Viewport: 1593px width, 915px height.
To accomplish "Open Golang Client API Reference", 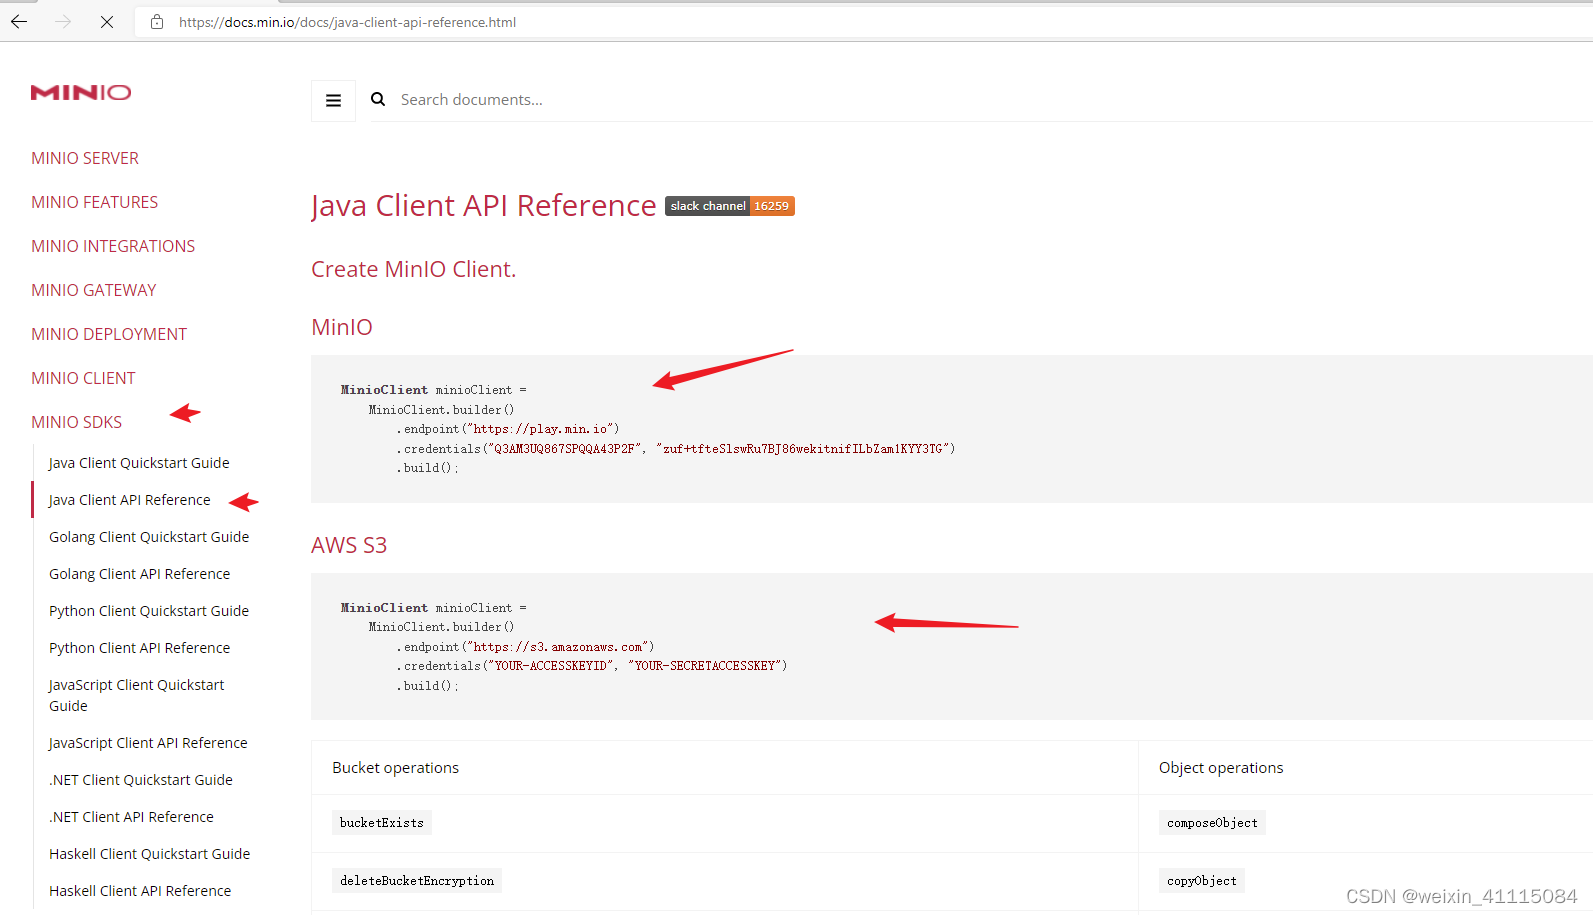I will (x=139, y=574).
